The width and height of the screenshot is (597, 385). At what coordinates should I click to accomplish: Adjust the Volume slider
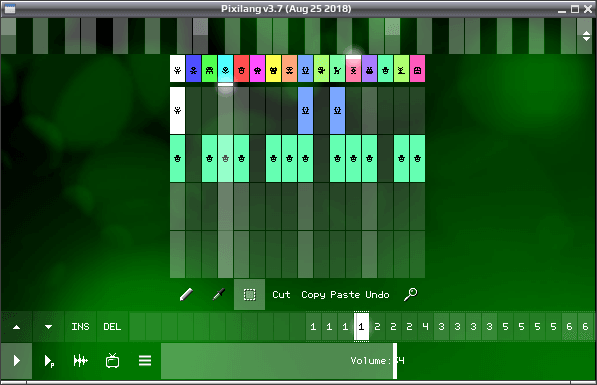pos(378,361)
